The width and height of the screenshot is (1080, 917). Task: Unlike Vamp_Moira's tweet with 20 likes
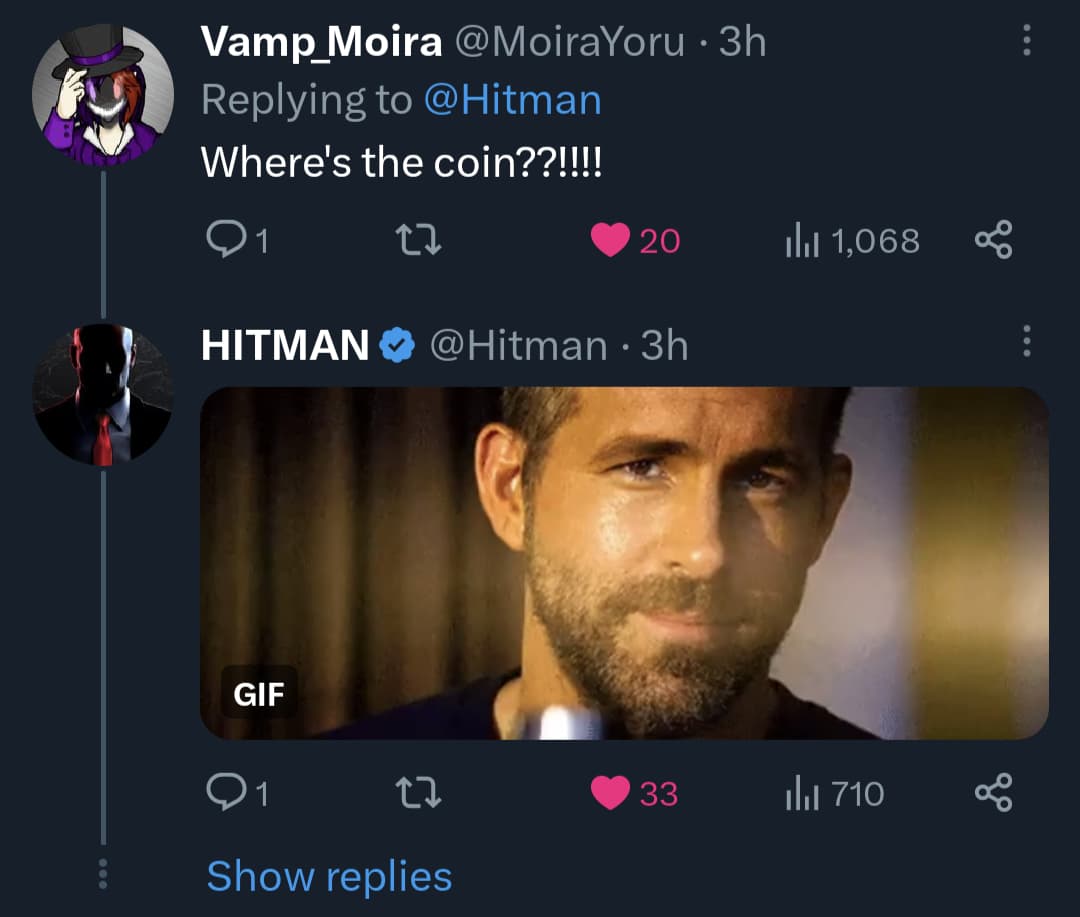click(x=610, y=240)
